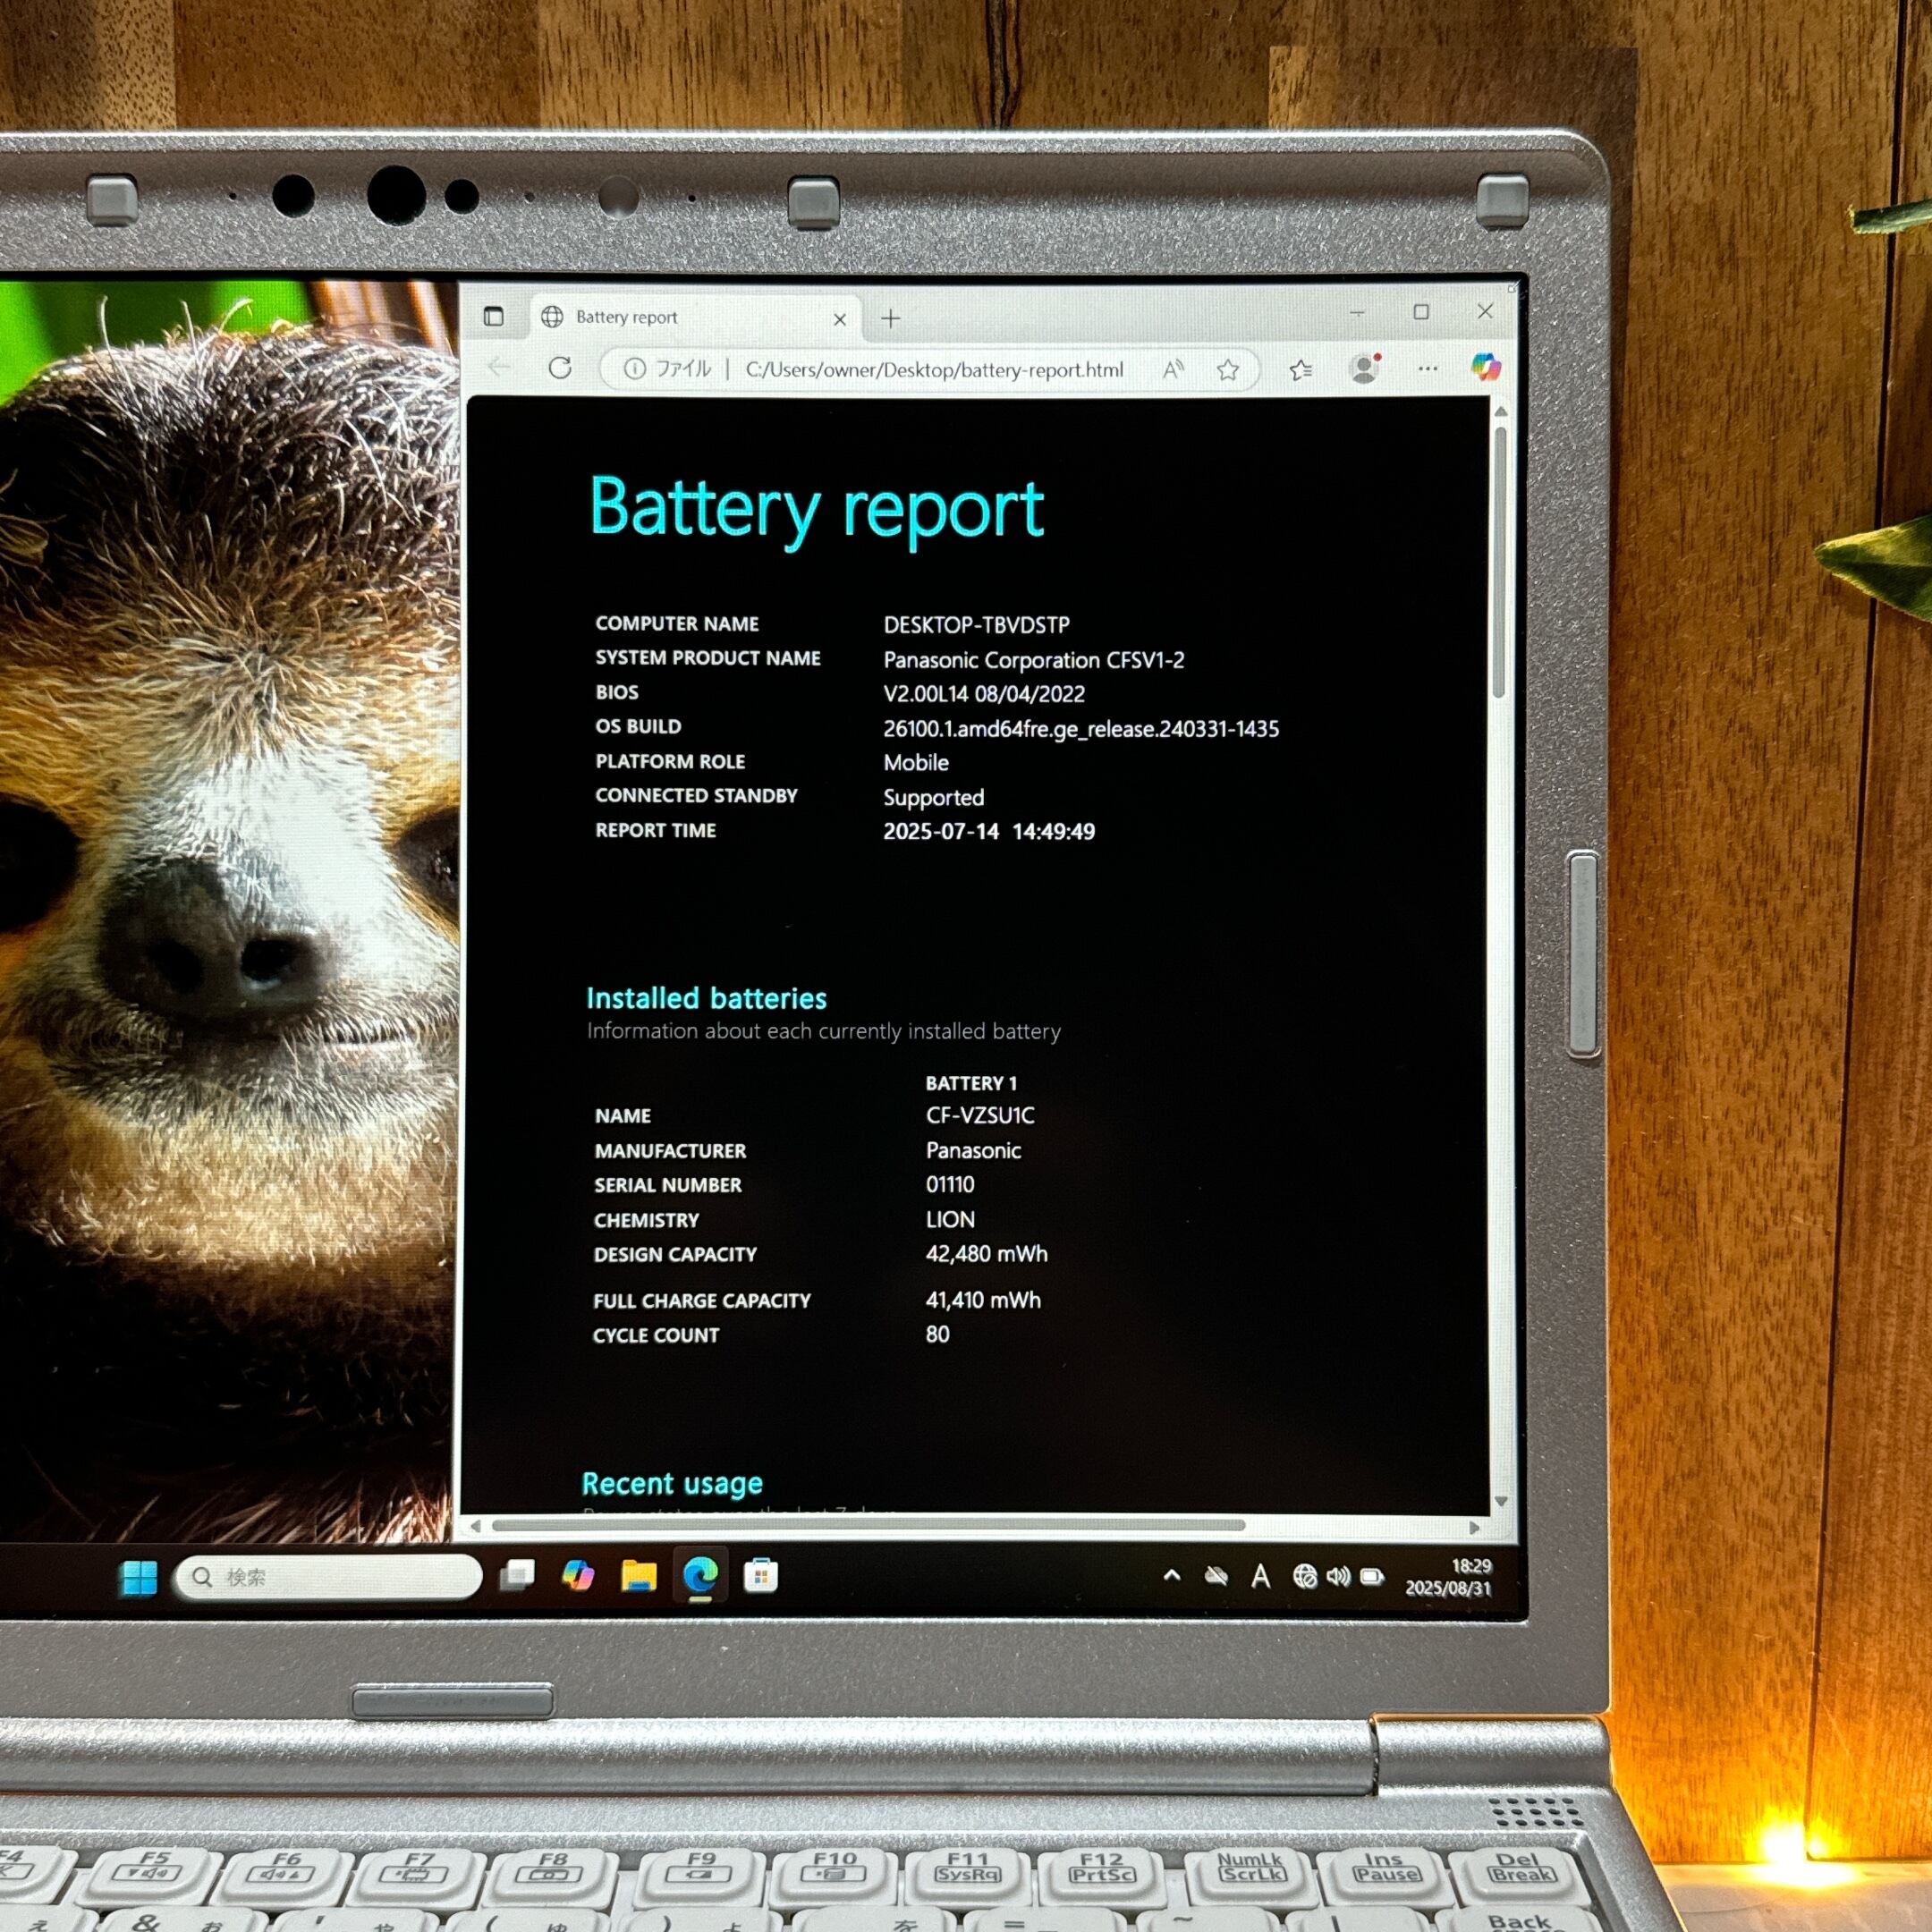Click the Read aloud icon in address bar
This screenshot has height=1932, width=1932.
click(1173, 370)
